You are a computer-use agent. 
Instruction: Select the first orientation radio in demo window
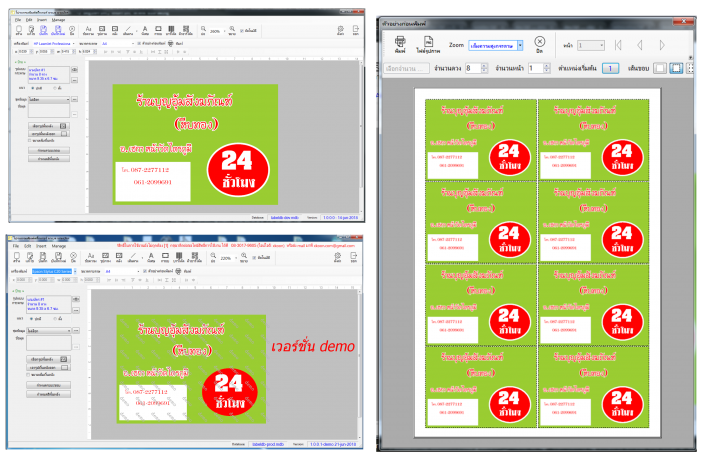click(x=32, y=318)
